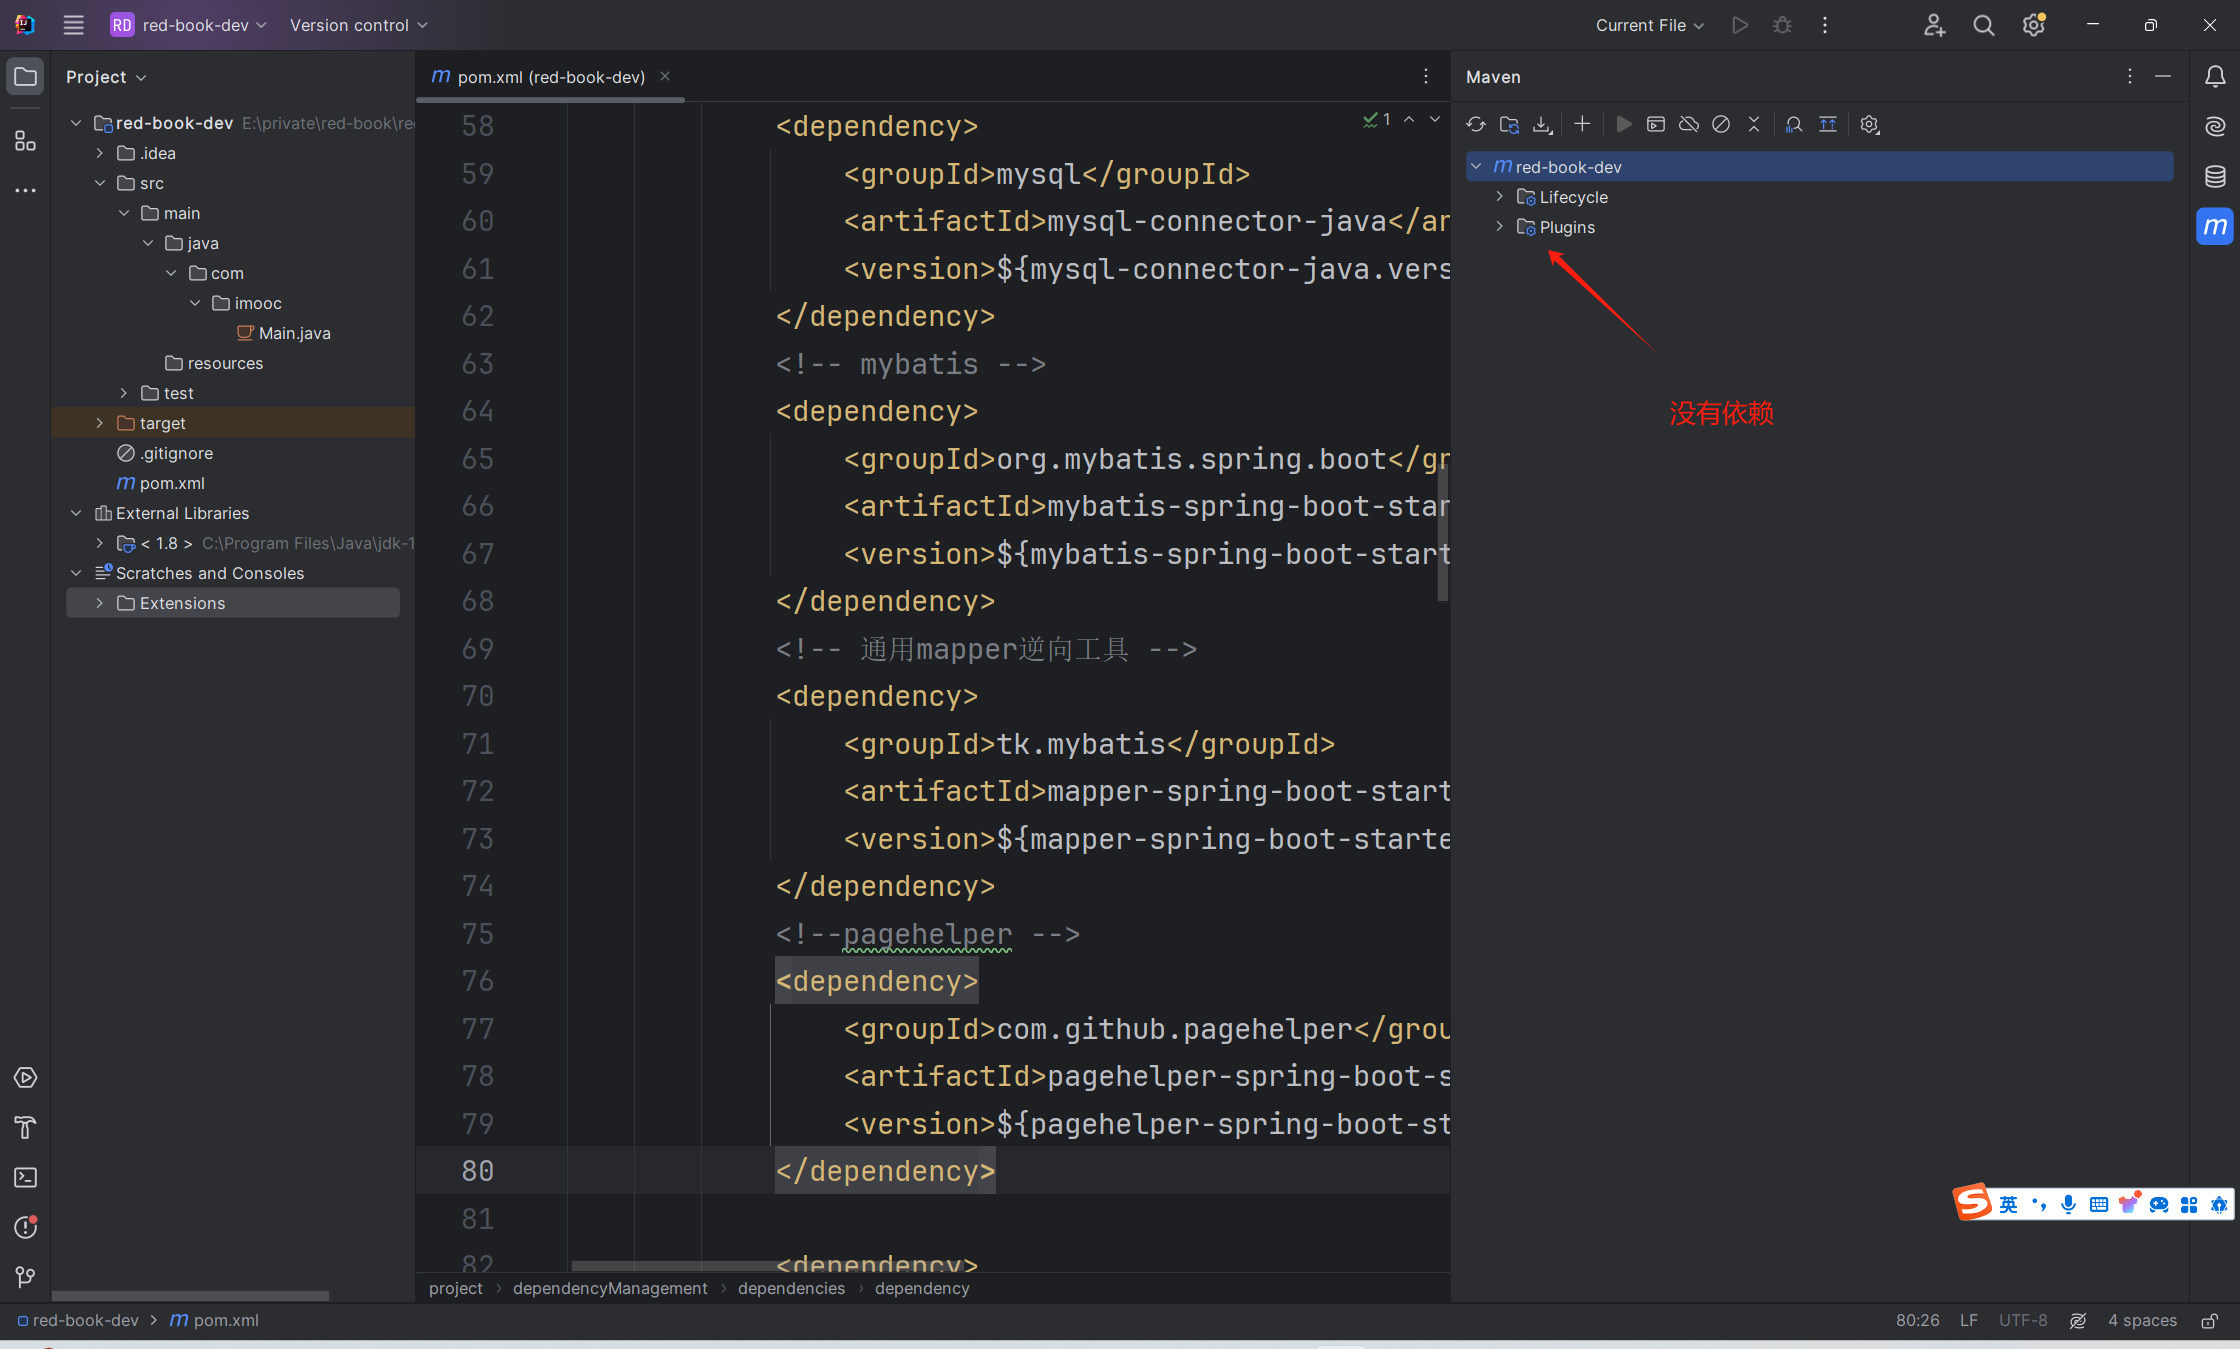Image resolution: width=2240 pixels, height=1349 pixels.
Task: Open editor tabs options menu
Action: pyautogui.click(x=1426, y=76)
